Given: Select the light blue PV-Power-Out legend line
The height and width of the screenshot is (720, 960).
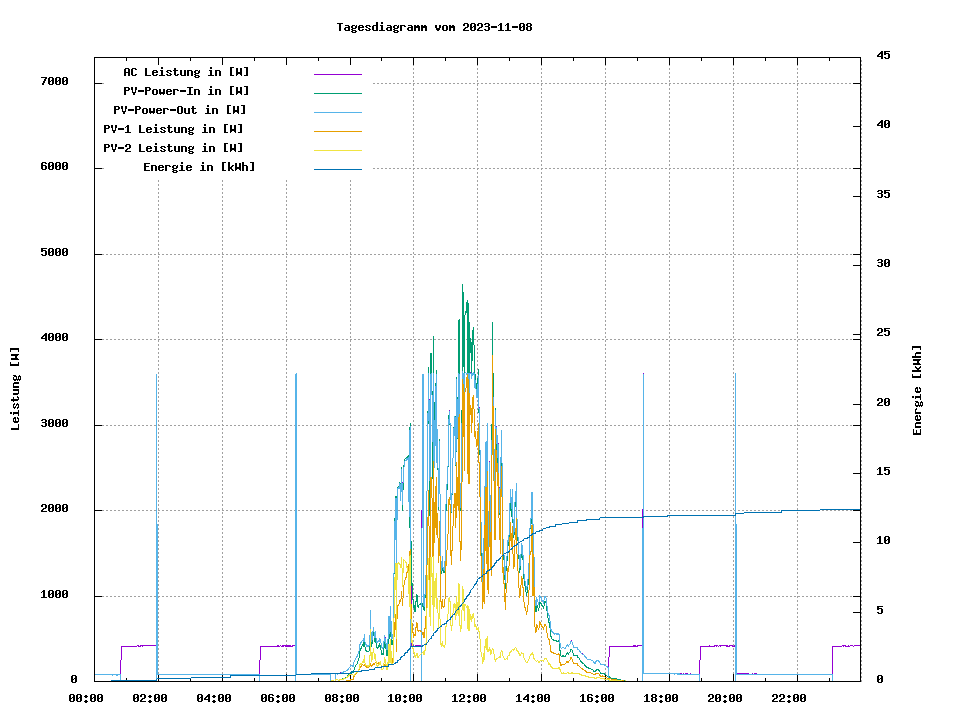Looking at the screenshot, I should (337, 111).
